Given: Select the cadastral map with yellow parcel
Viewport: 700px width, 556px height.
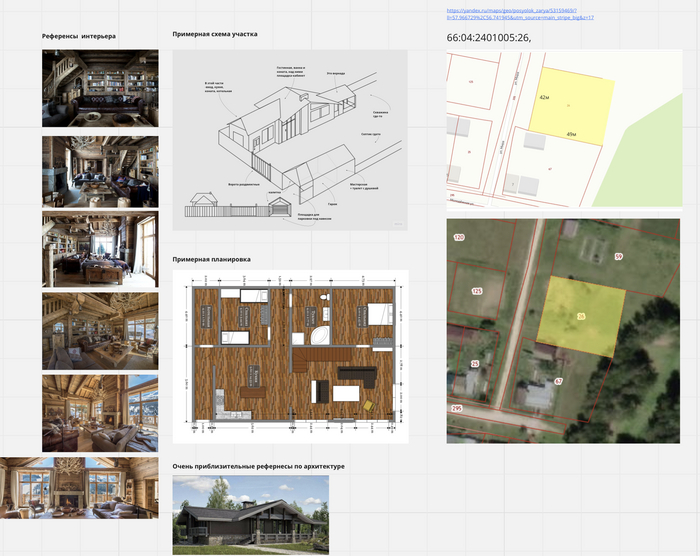Looking at the screenshot, I should point(564,129).
